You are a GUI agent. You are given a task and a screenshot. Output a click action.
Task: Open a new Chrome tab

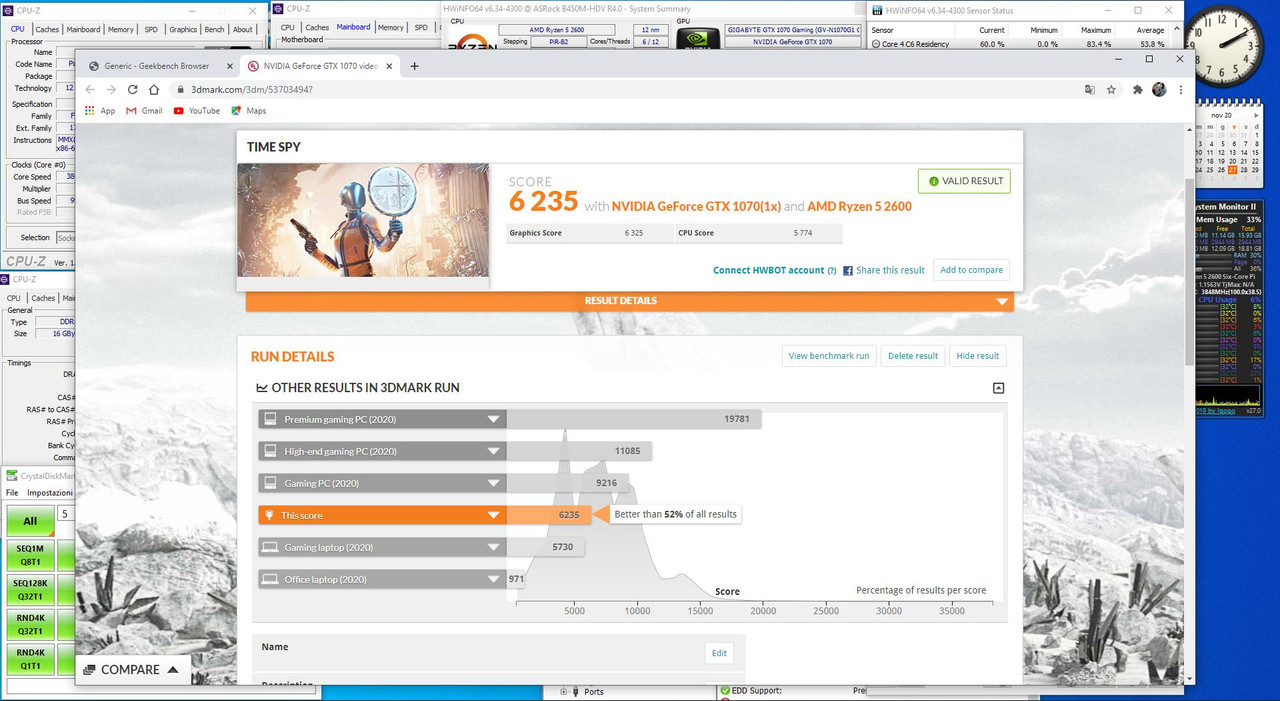coord(415,66)
